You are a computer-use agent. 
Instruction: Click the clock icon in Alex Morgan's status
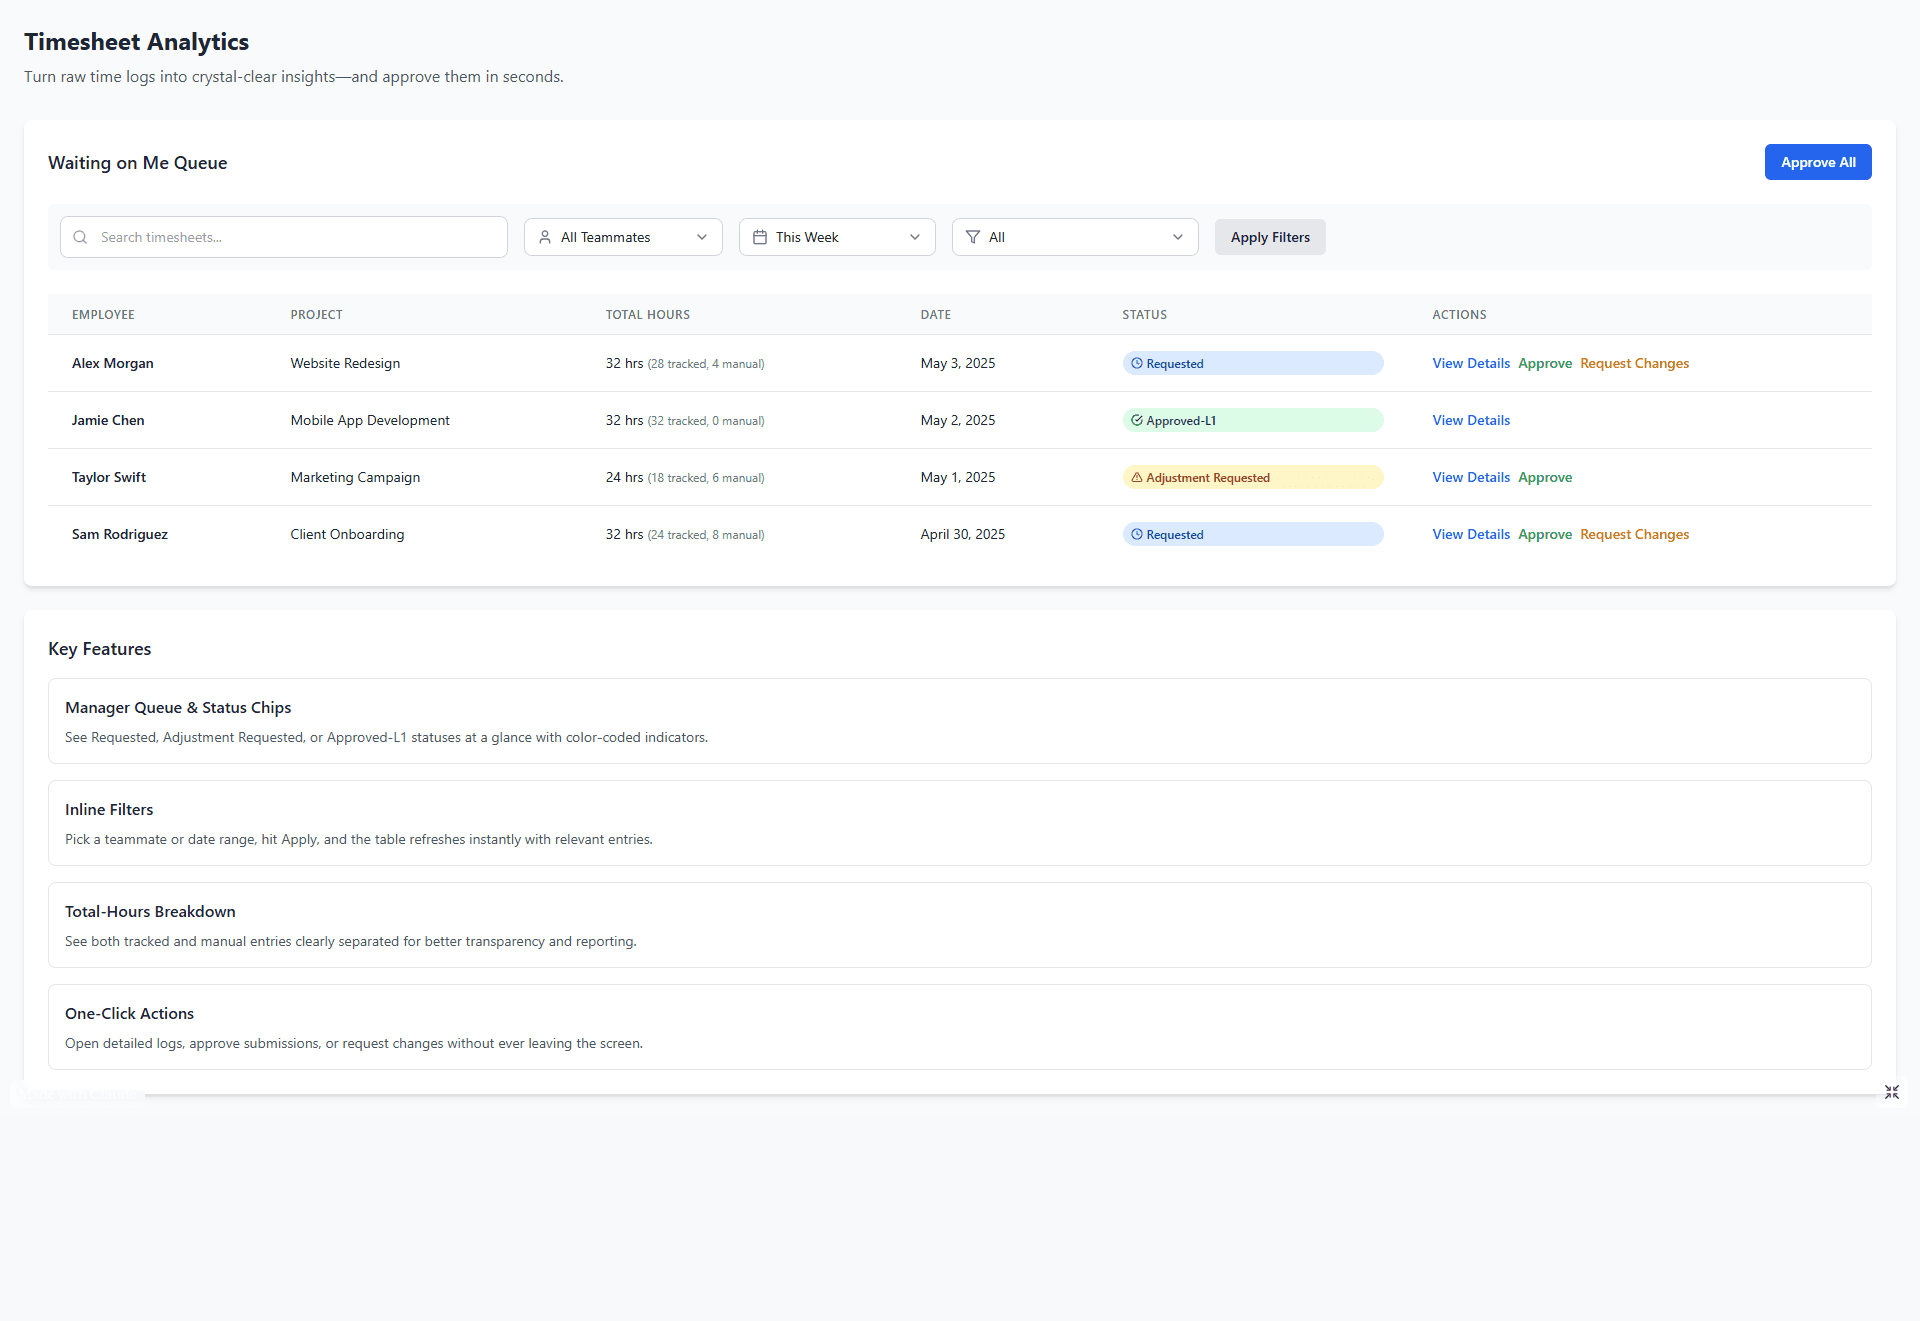pyautogui.click(x=1137, y=363)
